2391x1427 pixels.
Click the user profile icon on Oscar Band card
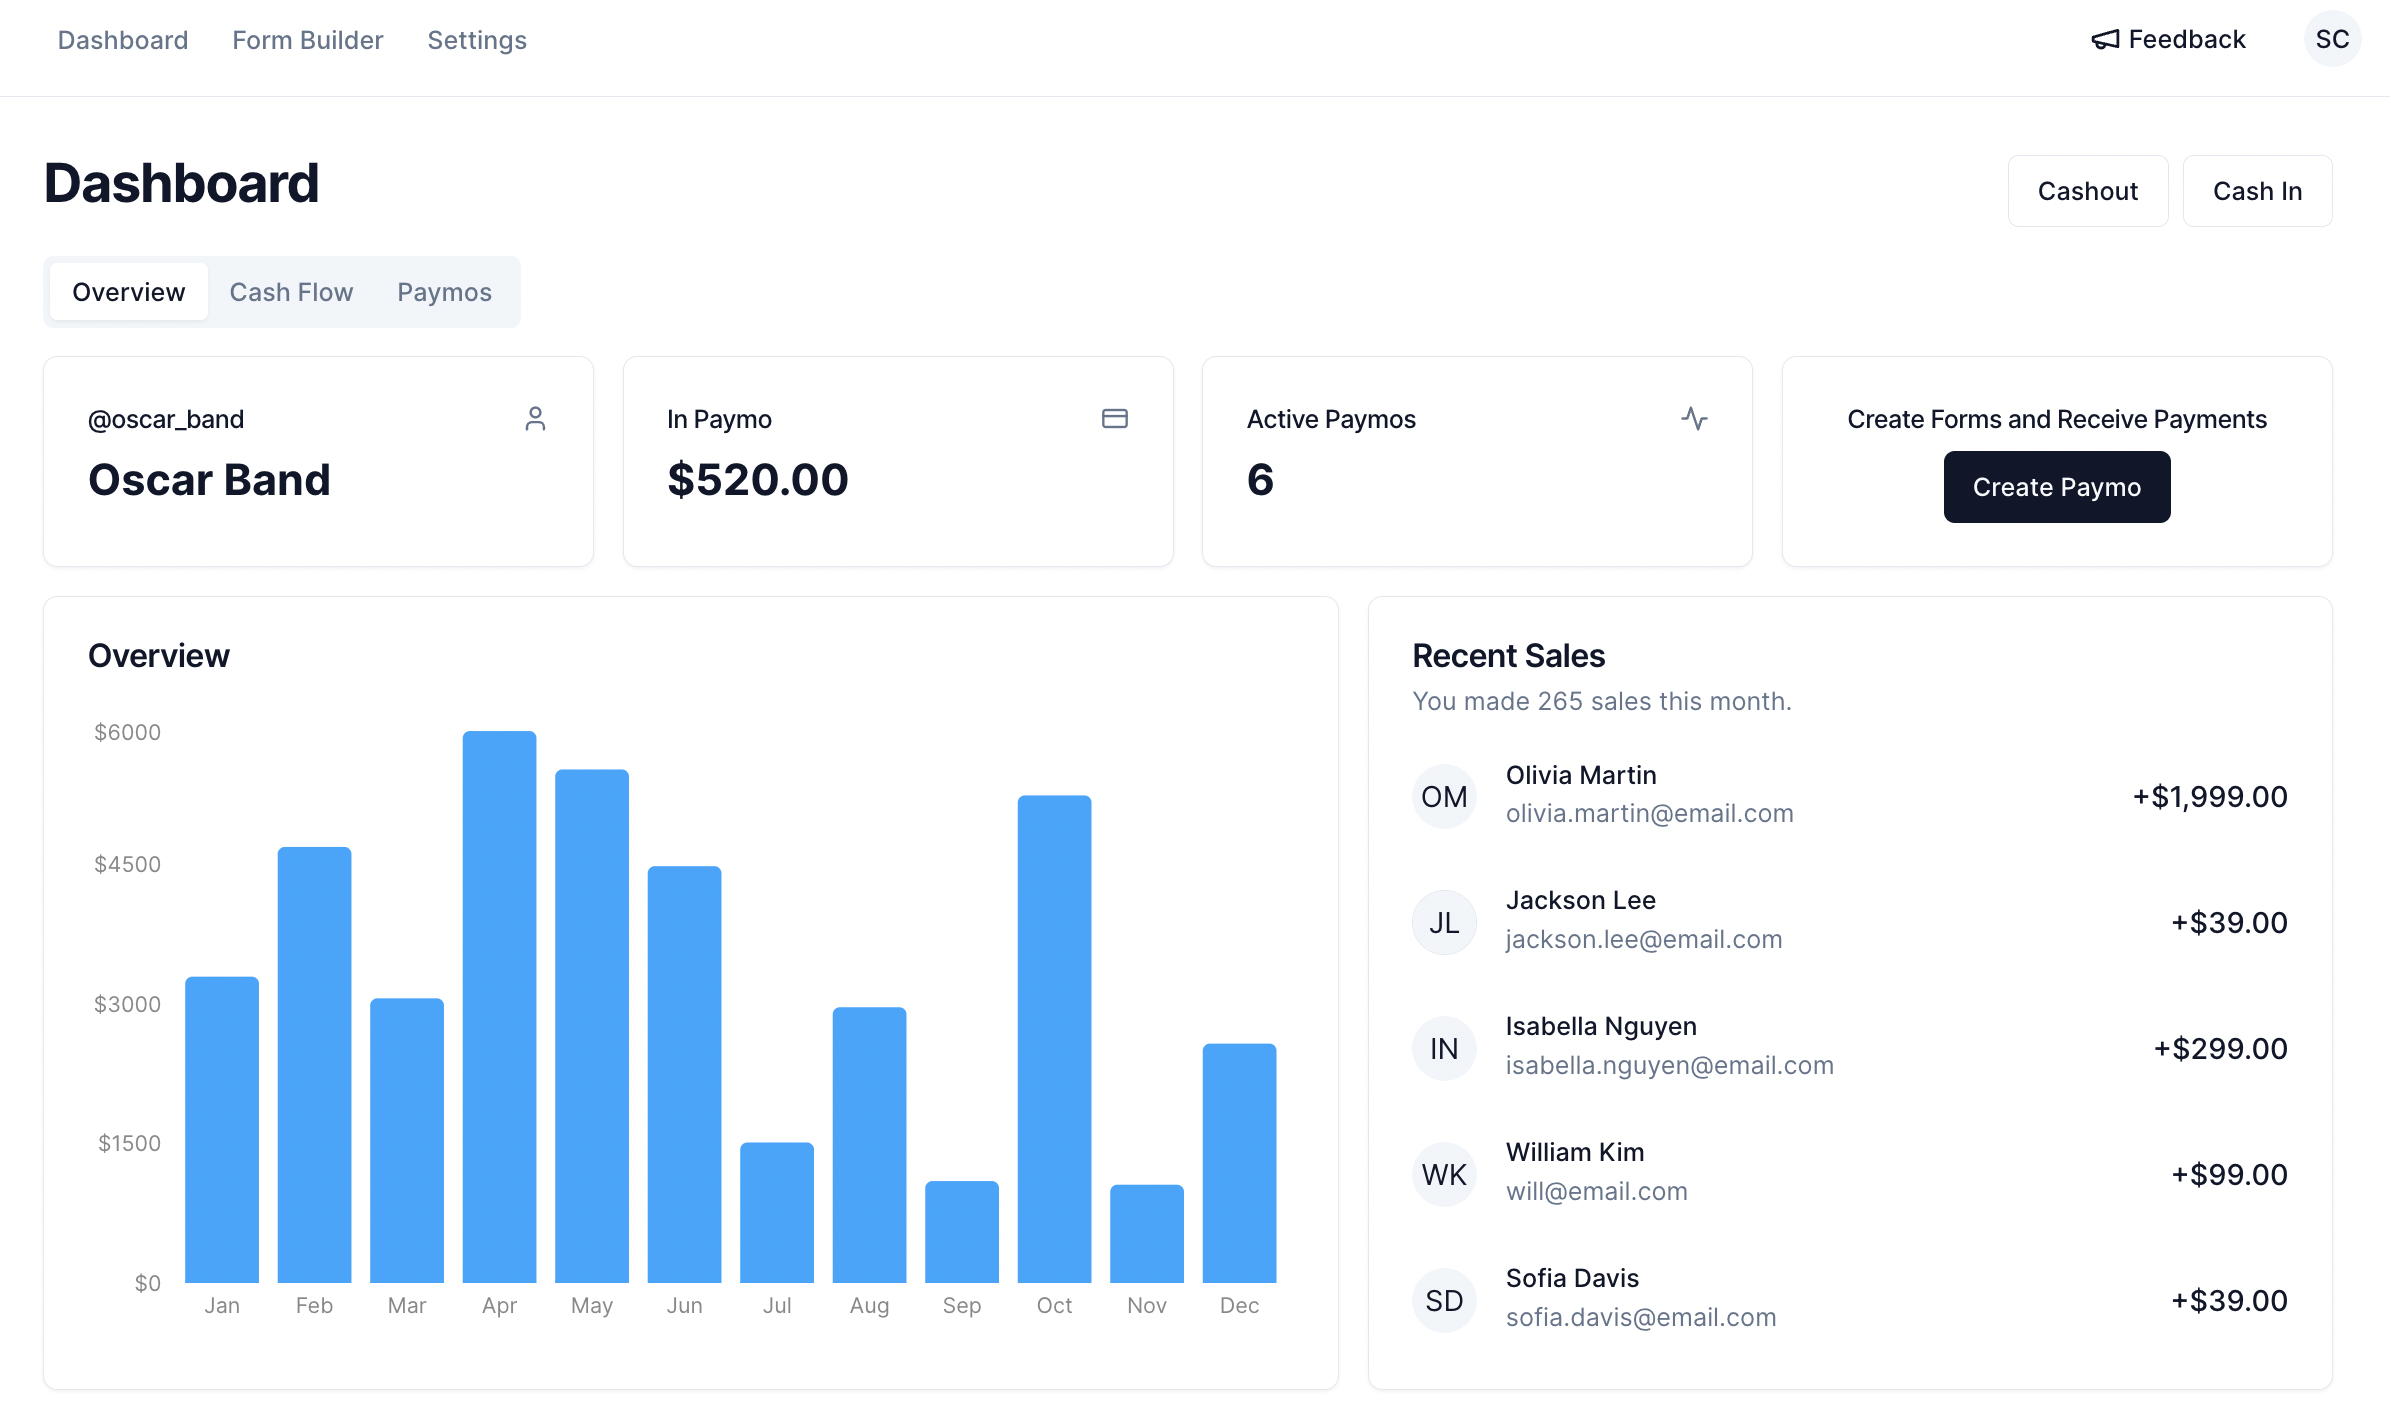tap(535, 419)
